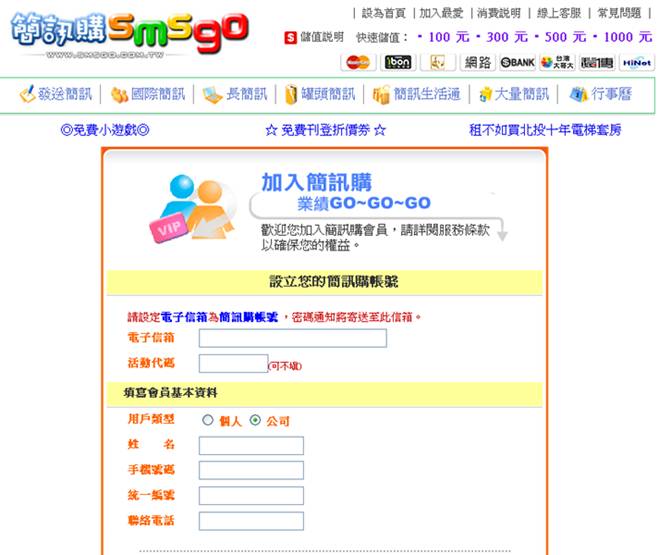The height and width of the screenshot is (555, 671).
Task: Click the SBANK payment icon
Action: click(x=516, y=62)
